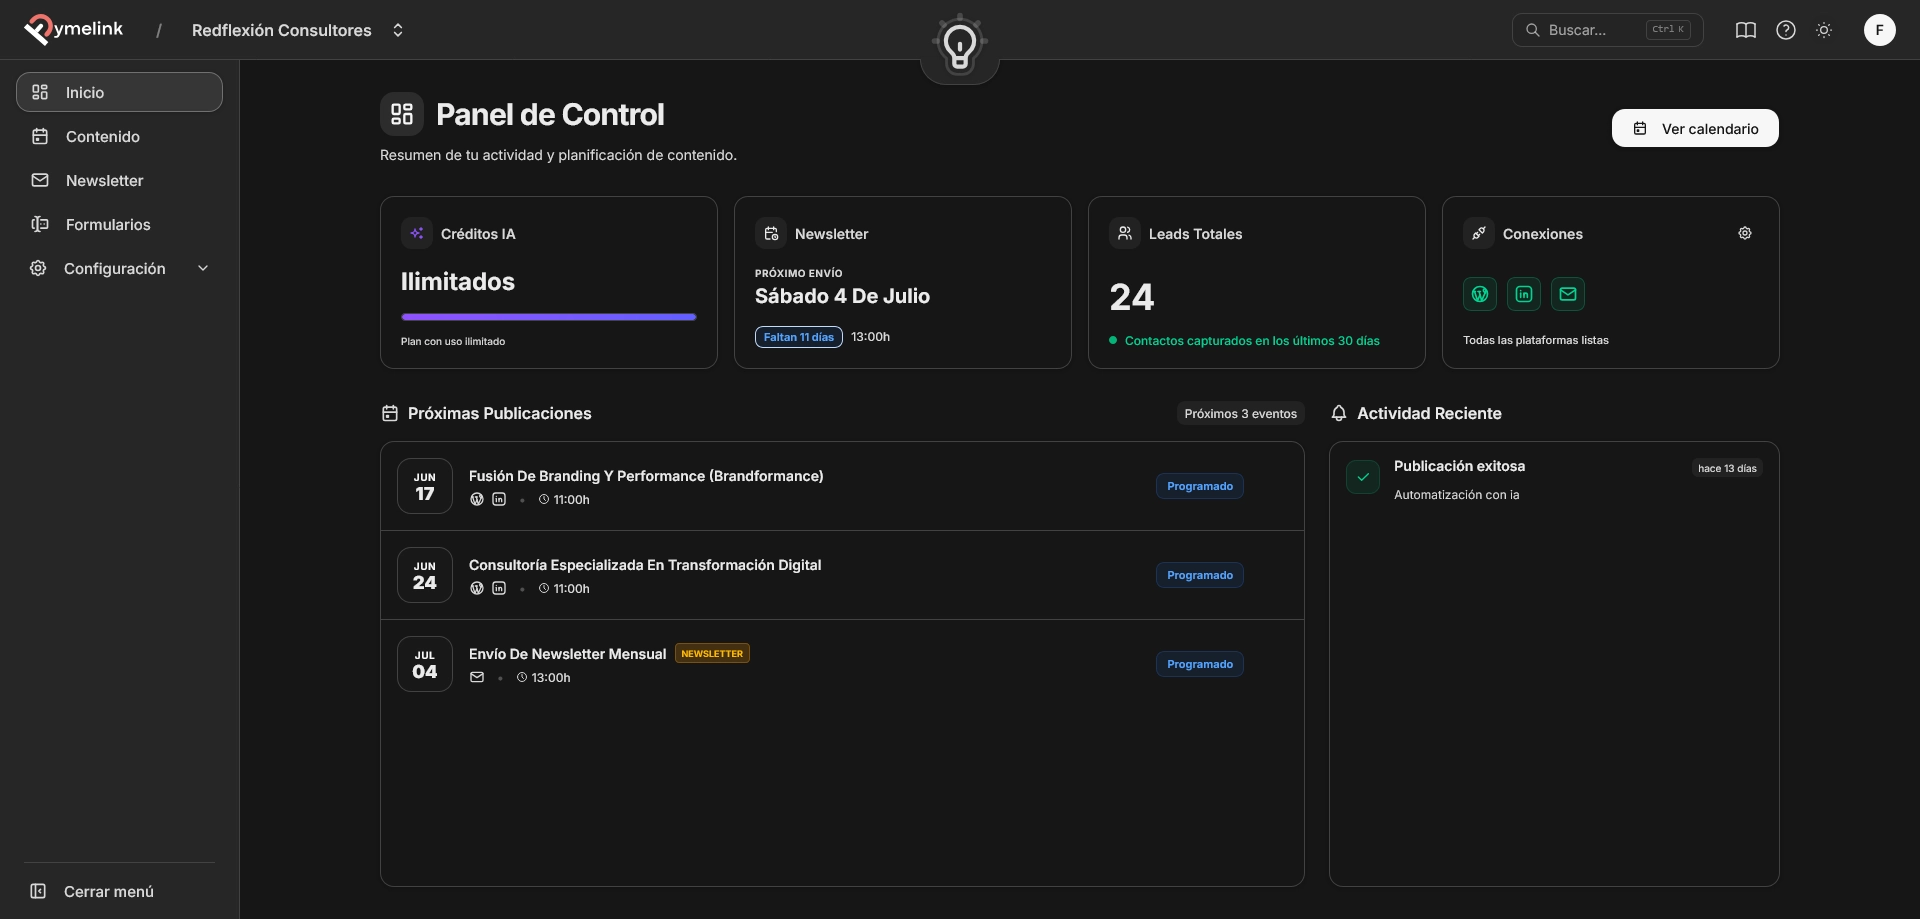Open the help question mark icon
Screen dimensions: 1920x919
click(x=1785, y=30)
